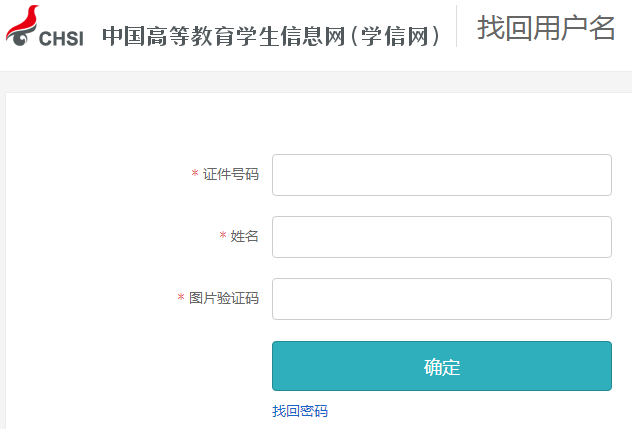The image size is (632, 429).
Task: Click blank panel area left of 确定 button
Action: (137, 366)
